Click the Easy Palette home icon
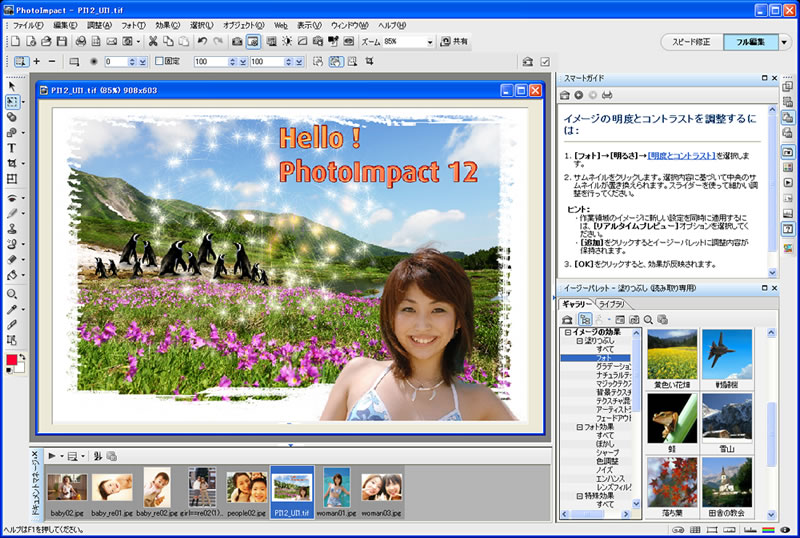 point(567,320)
